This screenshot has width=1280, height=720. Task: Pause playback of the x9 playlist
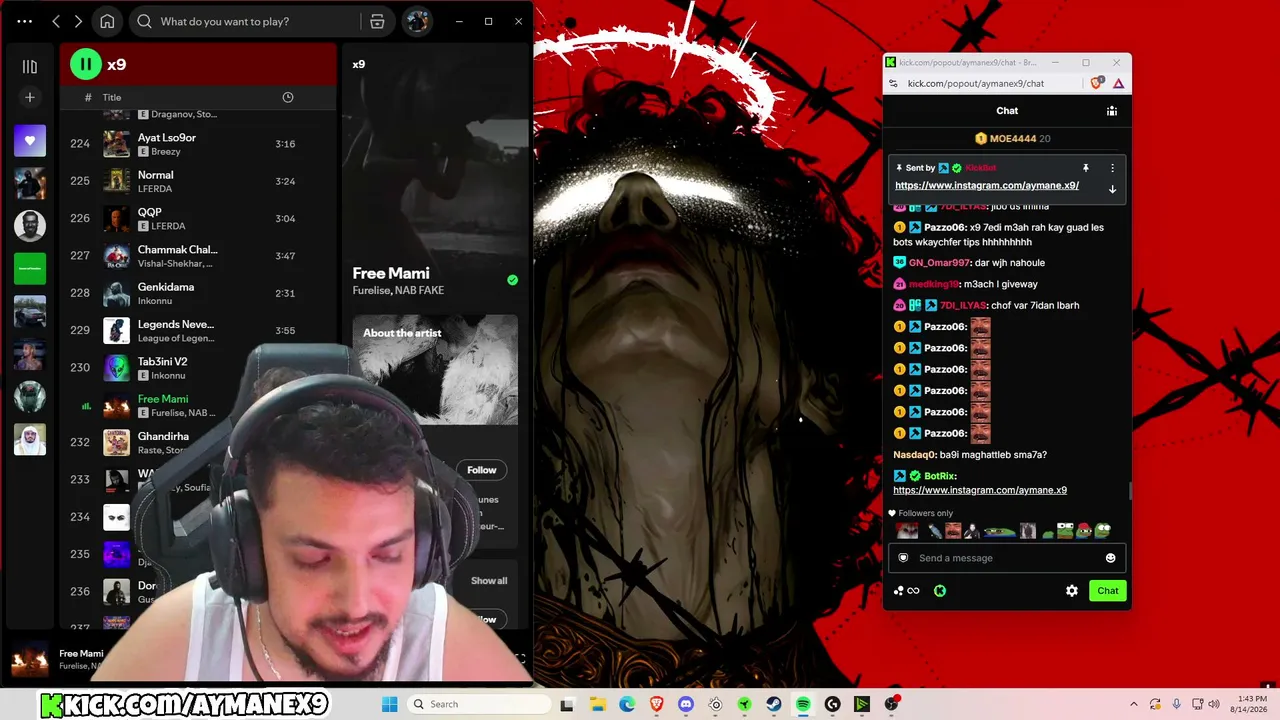[x=86, y=64]
